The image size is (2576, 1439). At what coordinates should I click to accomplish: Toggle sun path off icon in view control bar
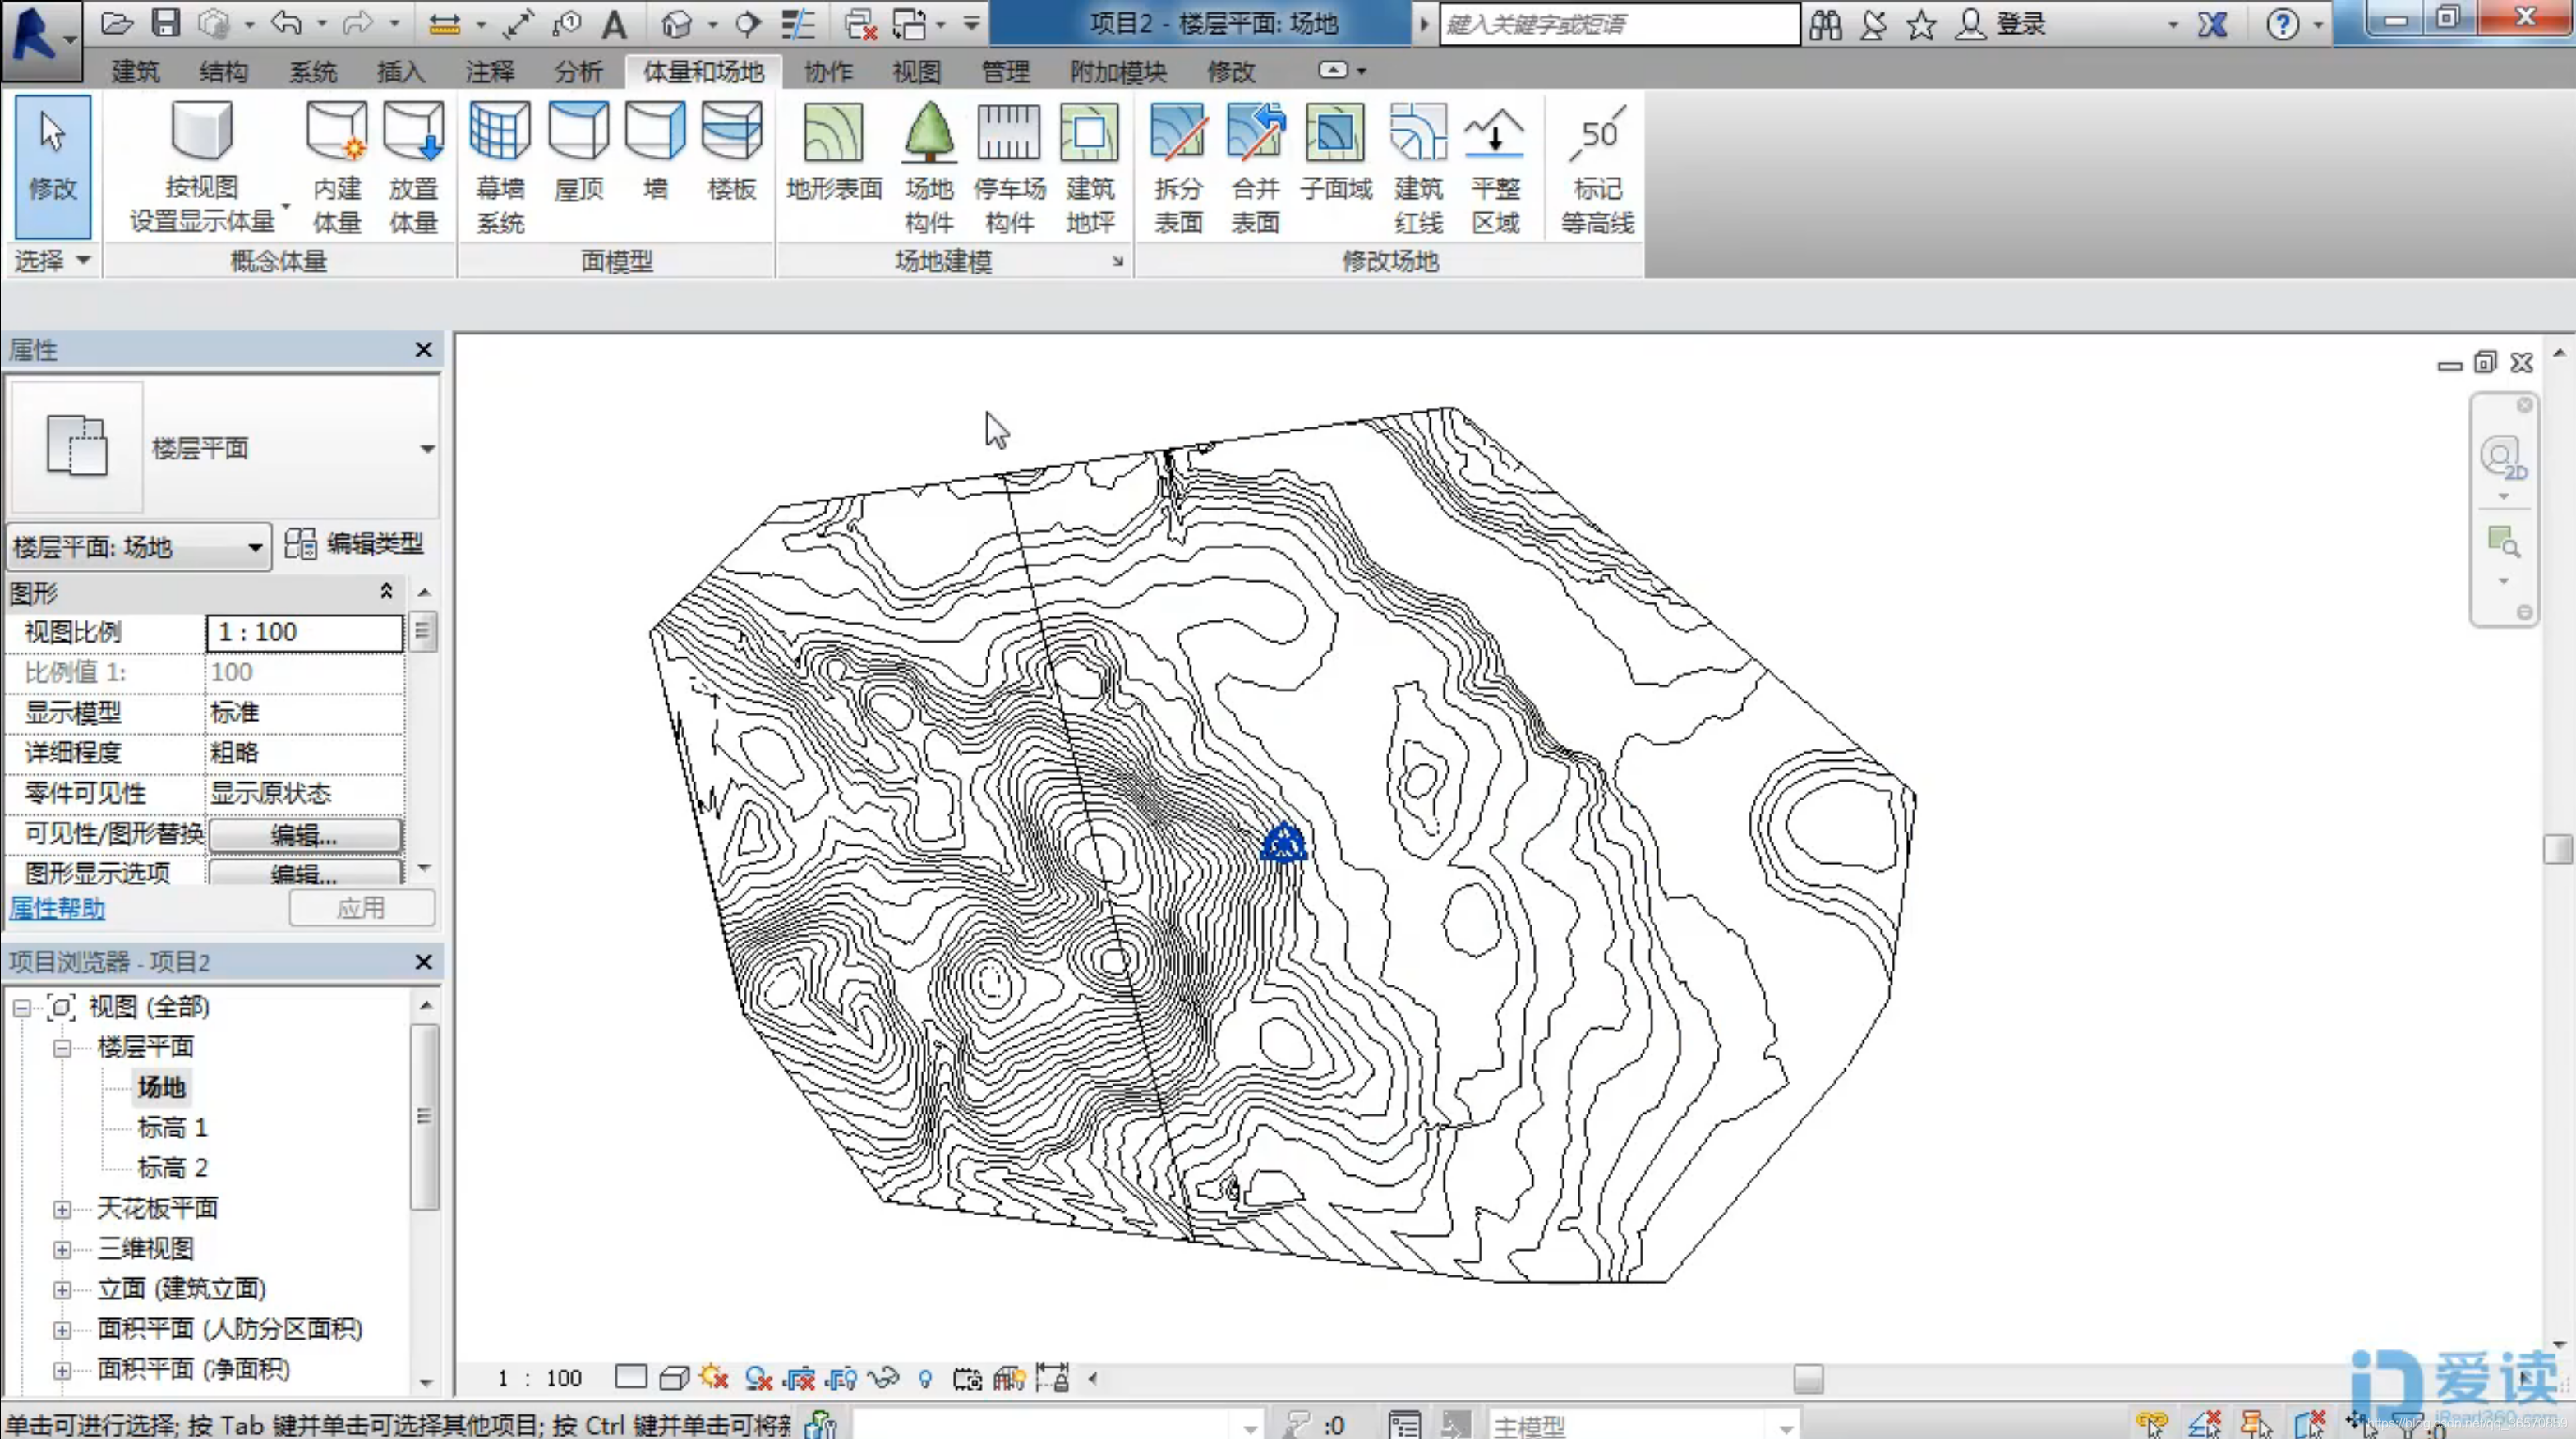714,1379
